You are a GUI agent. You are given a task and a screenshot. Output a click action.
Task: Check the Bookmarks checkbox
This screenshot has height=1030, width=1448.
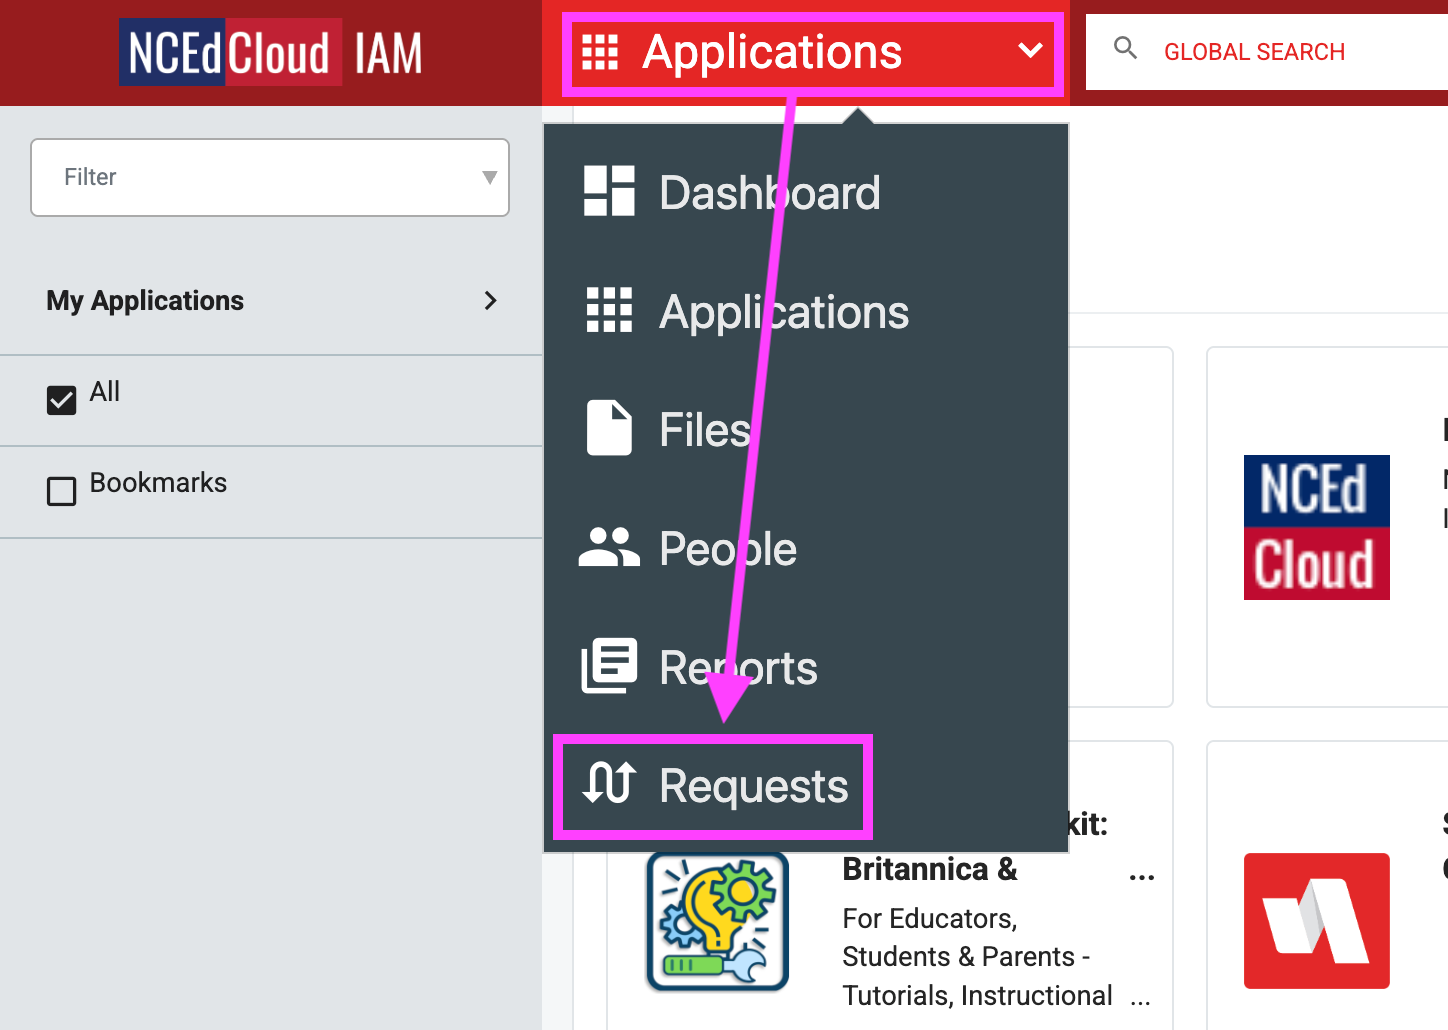[61, 491]
